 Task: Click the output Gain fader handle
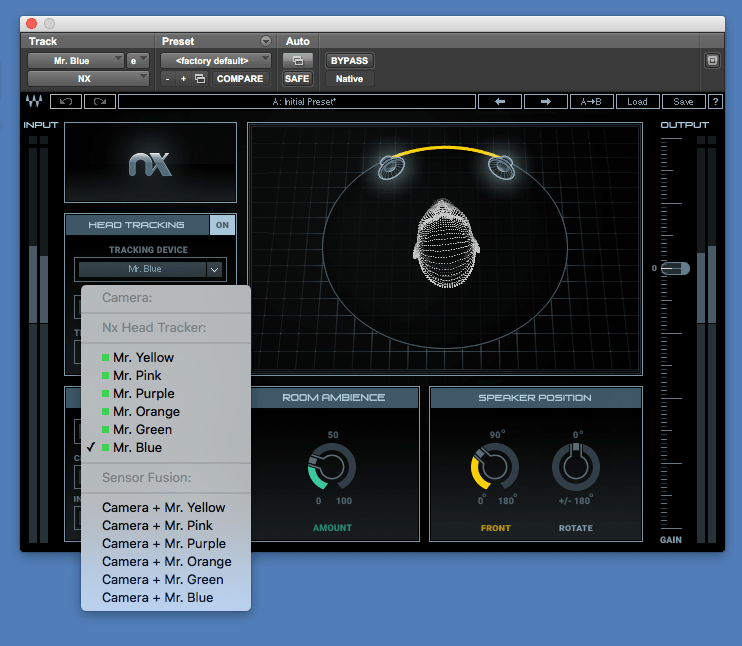(675, 268)
